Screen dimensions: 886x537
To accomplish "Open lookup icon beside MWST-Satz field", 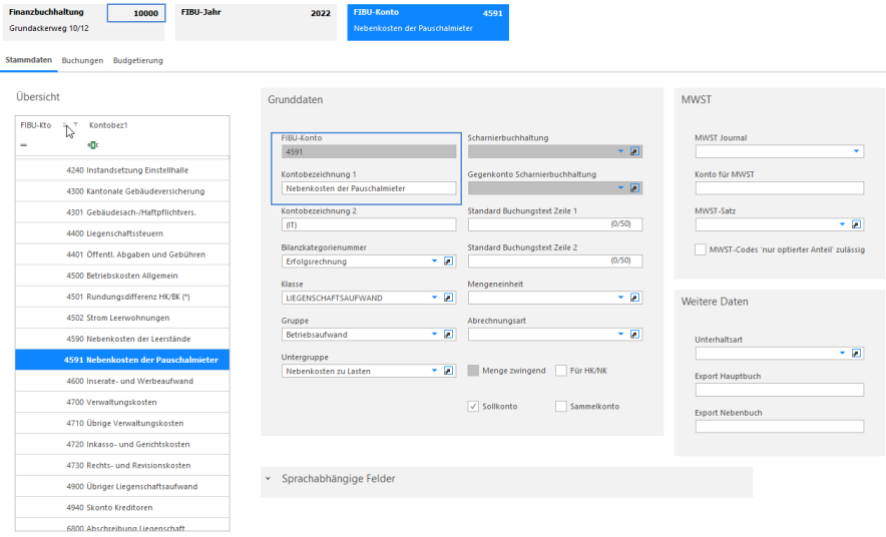I will pyautogui.click(x=856, y=224).
